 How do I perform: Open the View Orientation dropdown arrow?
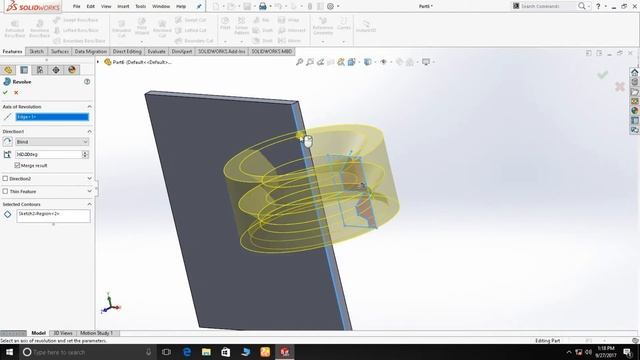(359, 62)
